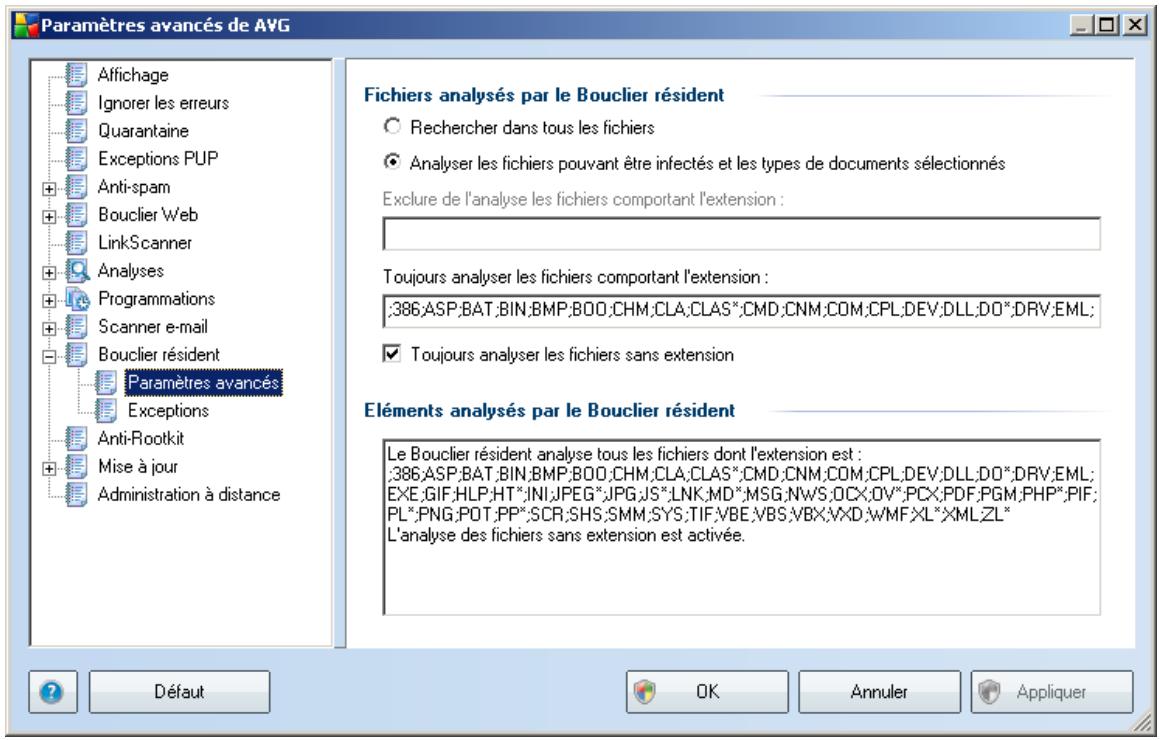Image resolution: width=1162 pixels, height=740 pixels.
Task: Click the Bouclier Web page icon
Action: (x=76, y=215)
